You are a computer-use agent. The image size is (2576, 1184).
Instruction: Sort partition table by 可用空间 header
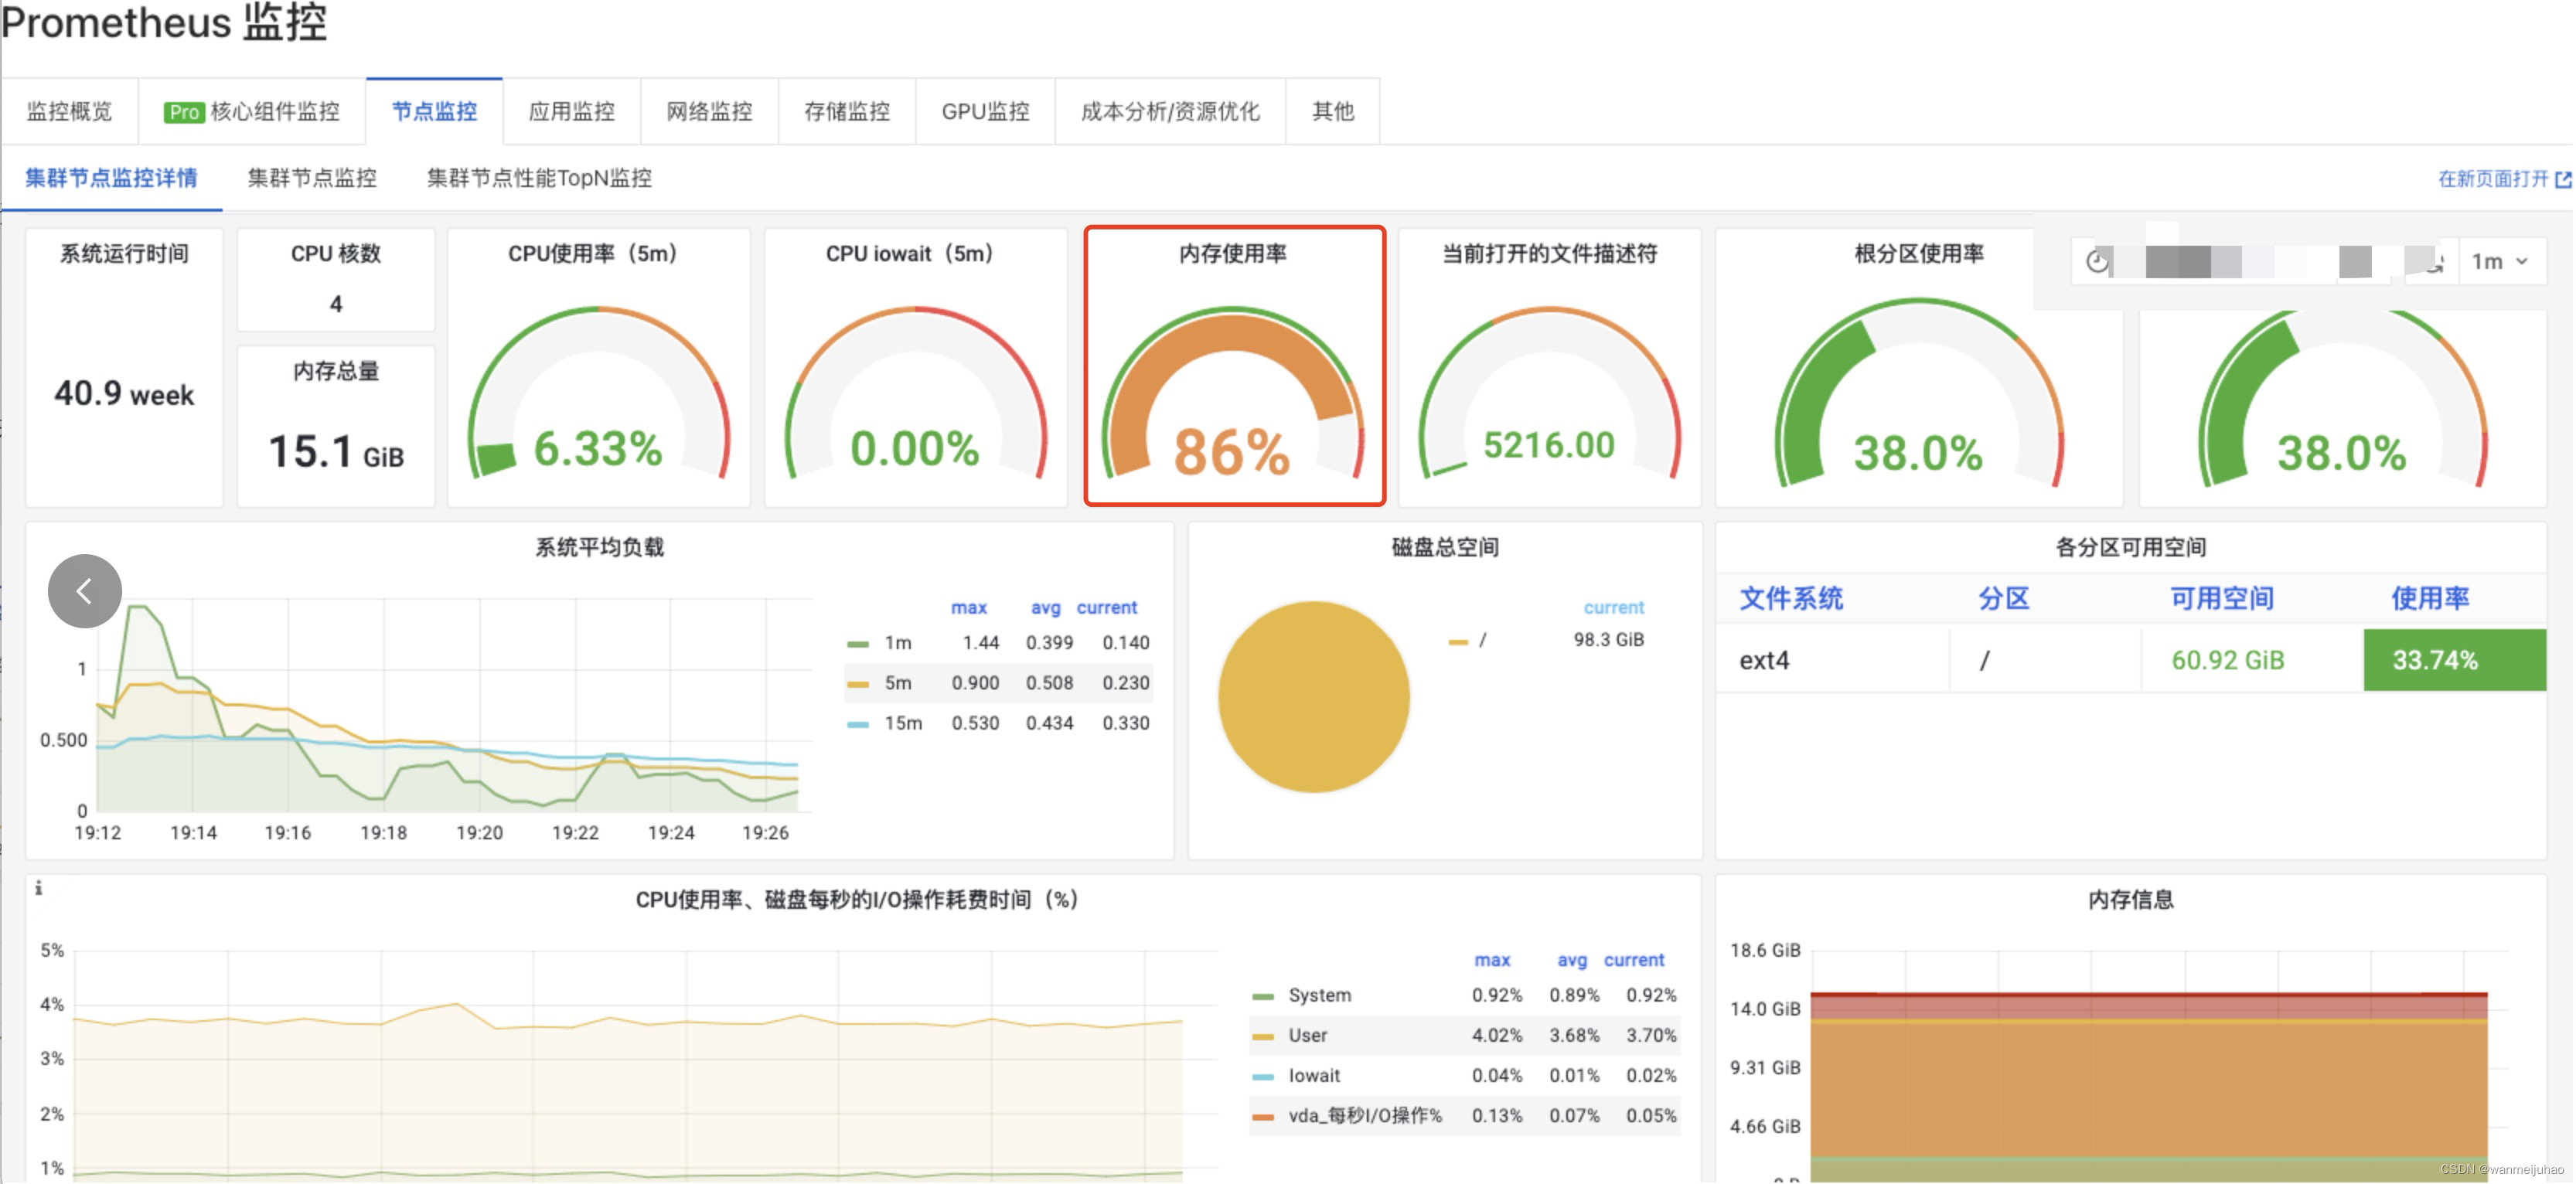tap(2222, 599)
